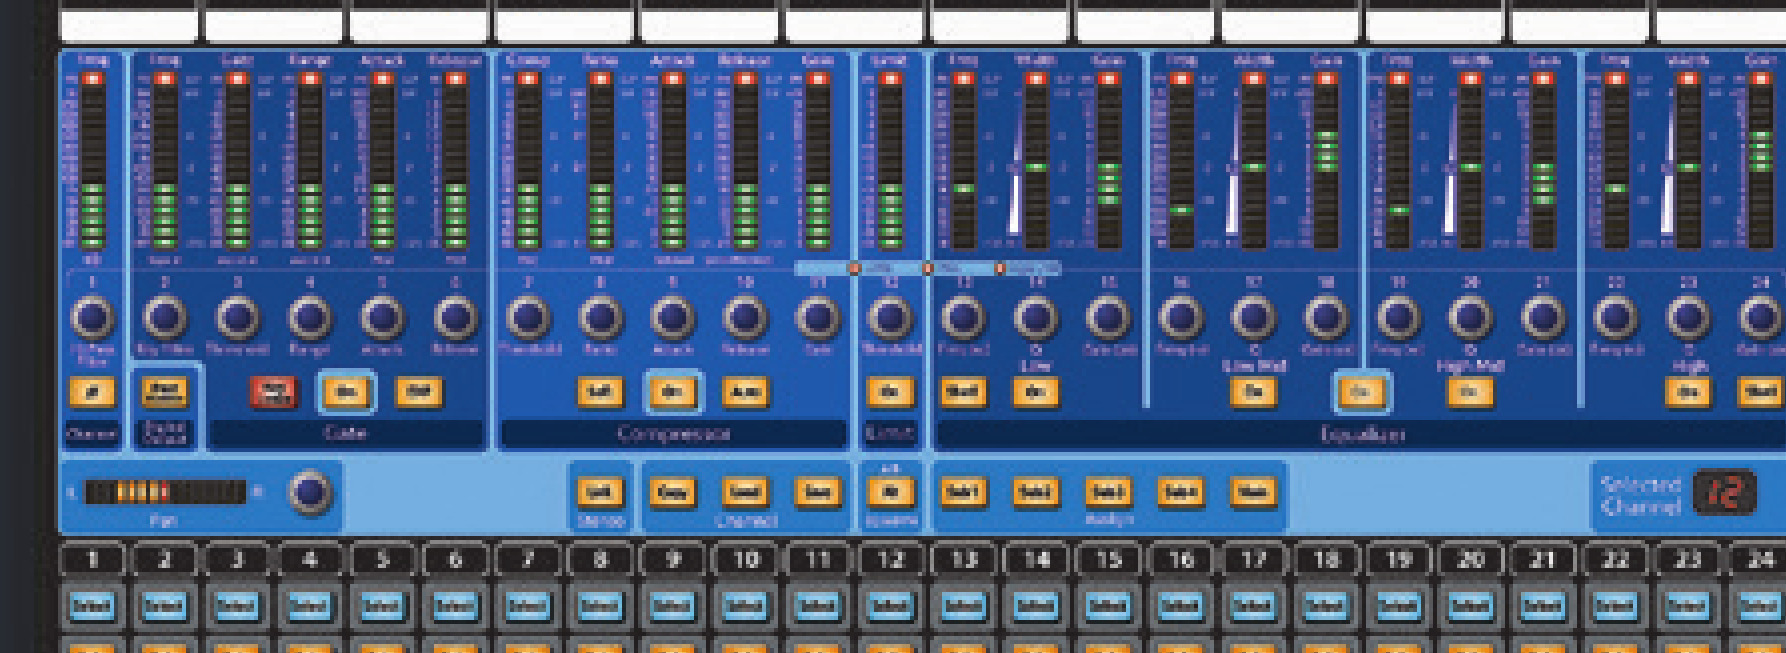This screenshot has height=653, width=1786.
Task: Click knob 14 Low band Q
Action: pos(1035,318)
